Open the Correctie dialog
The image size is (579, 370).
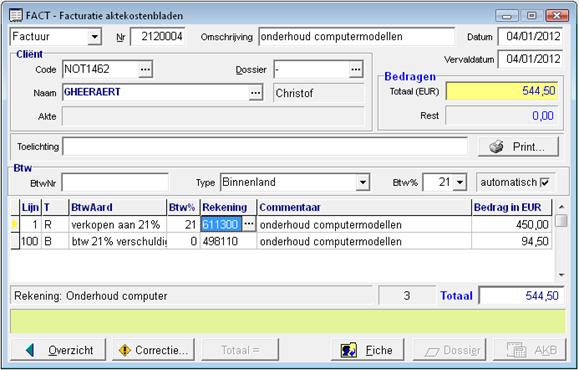153,350
